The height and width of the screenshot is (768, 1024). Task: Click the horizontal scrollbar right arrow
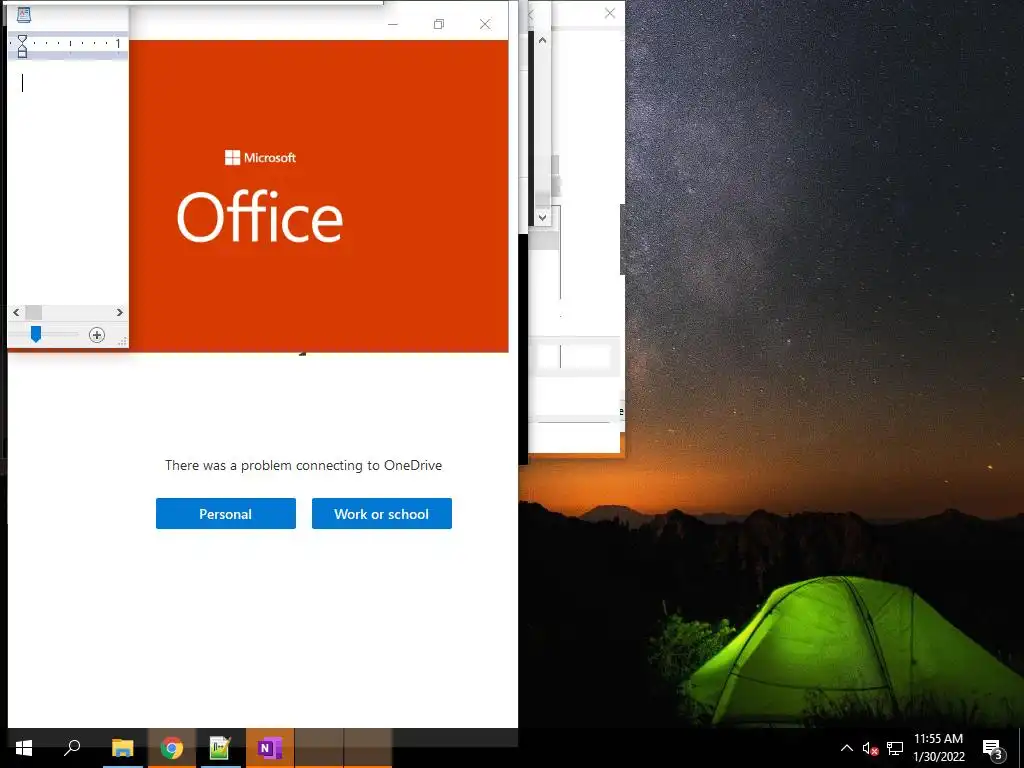coord(120,312)
